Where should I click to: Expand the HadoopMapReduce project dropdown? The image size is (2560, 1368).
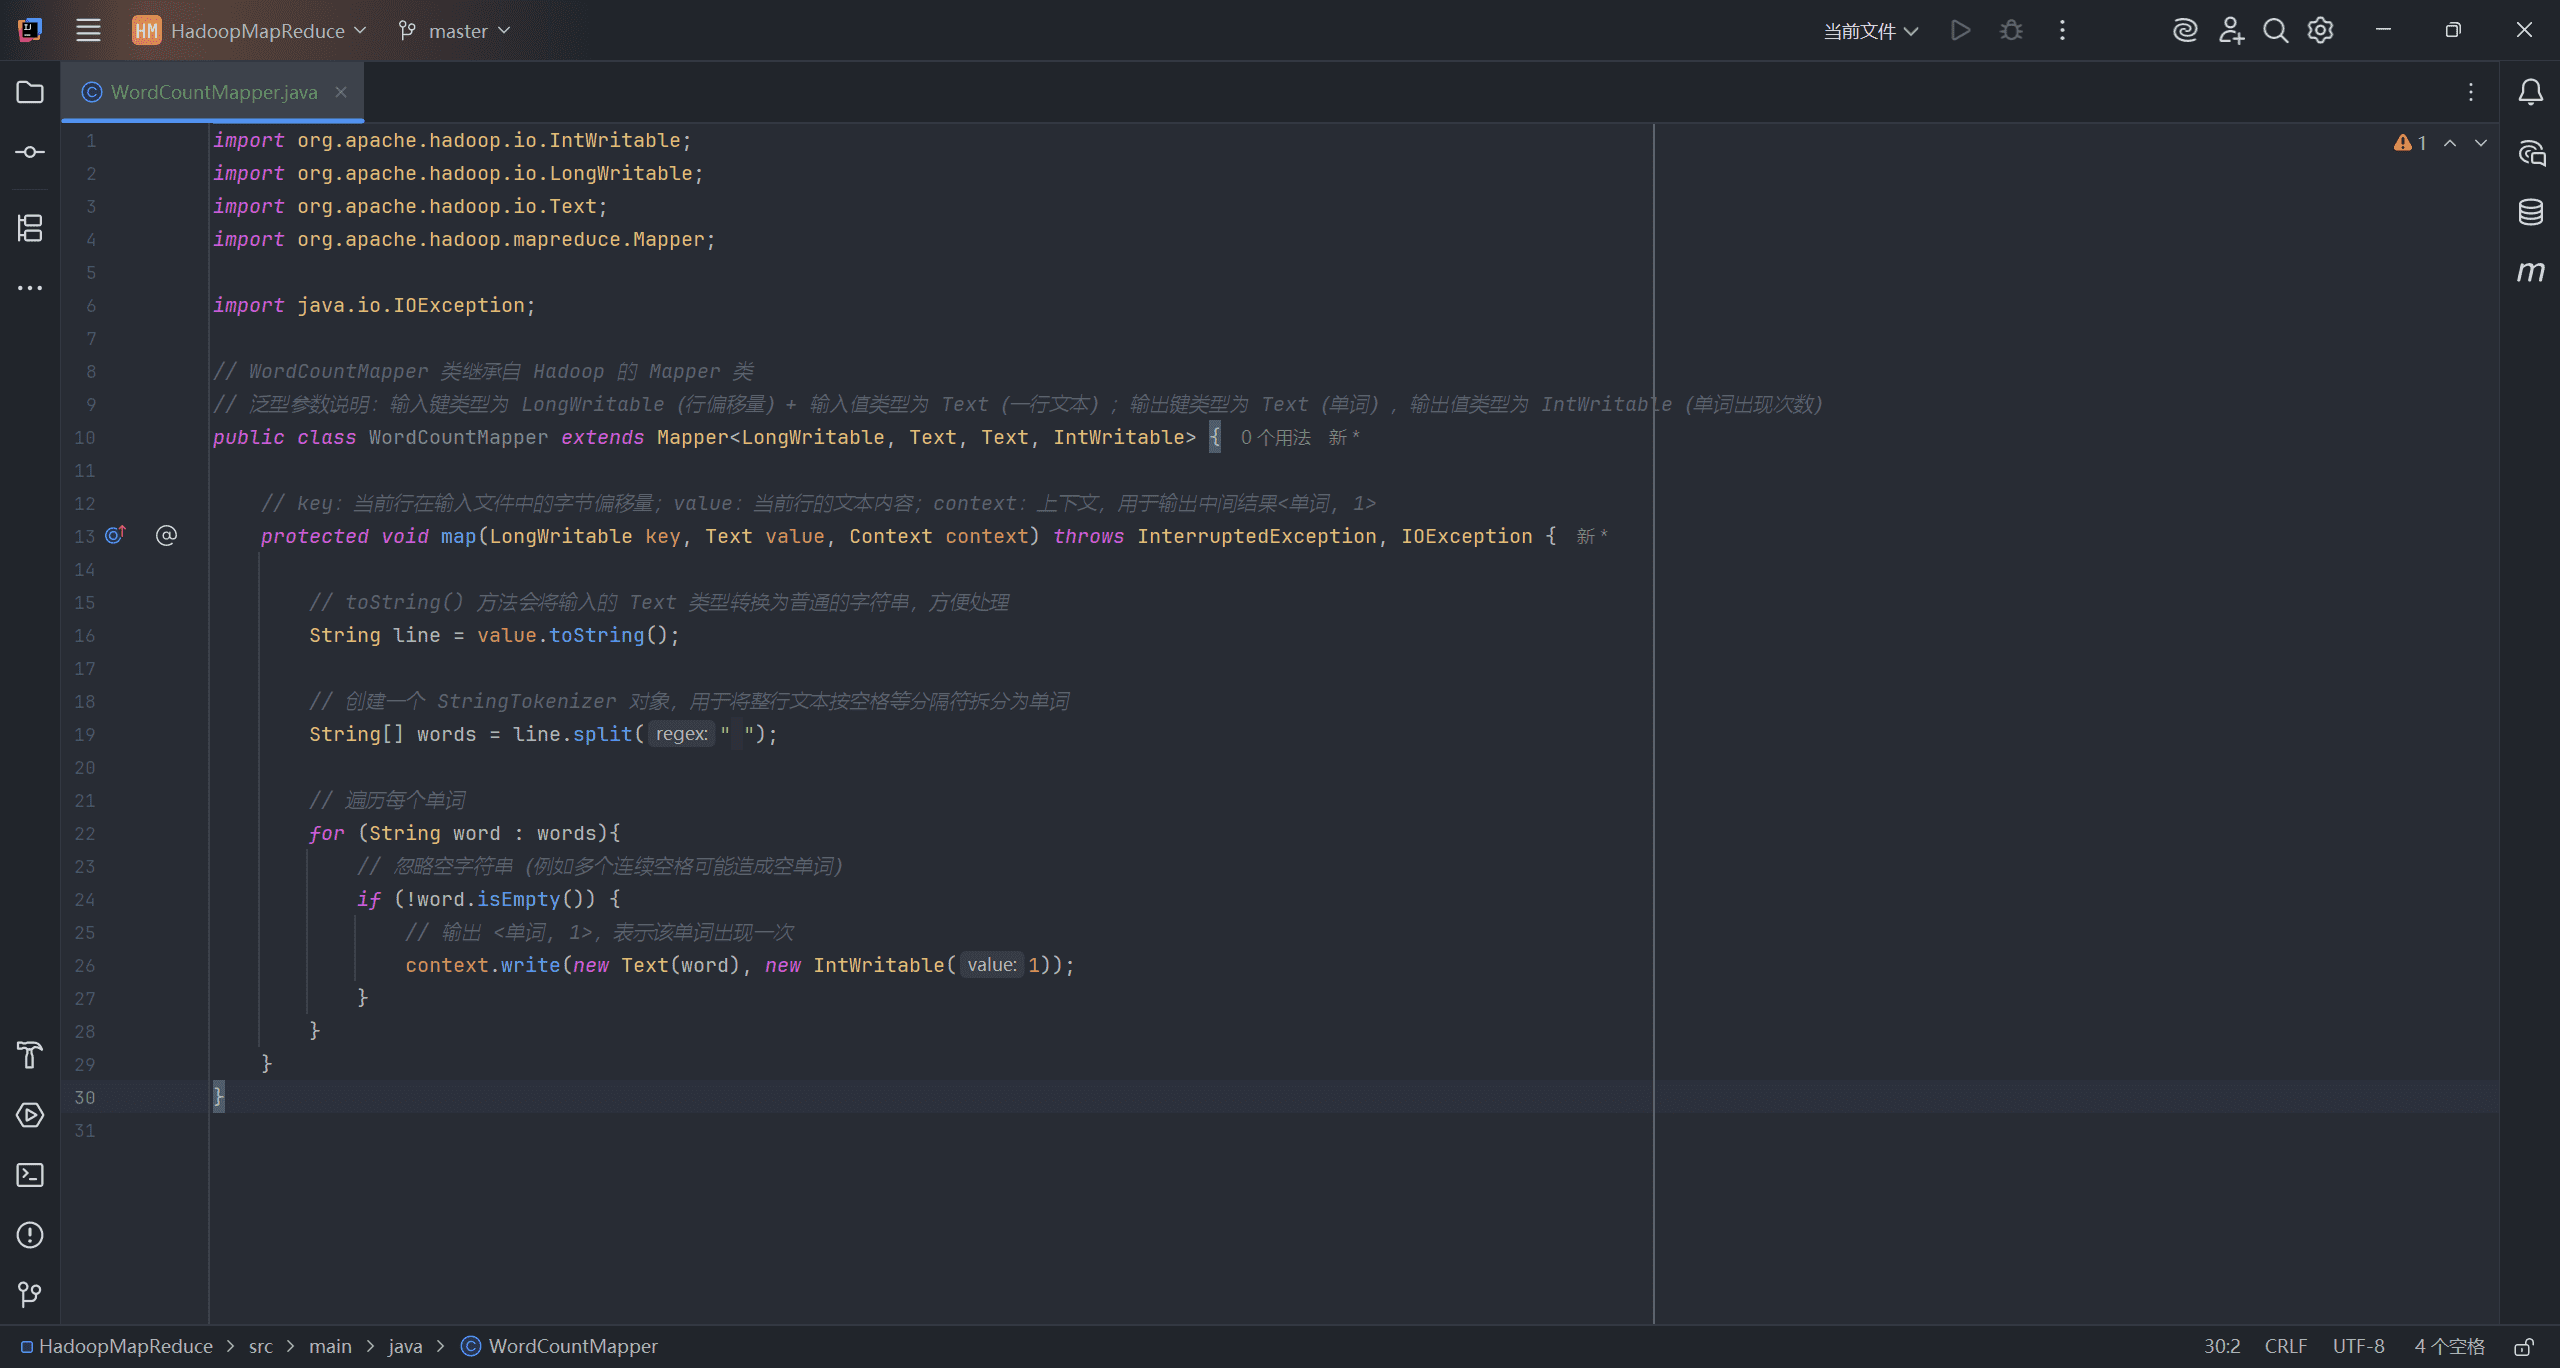tap(250, 31)
